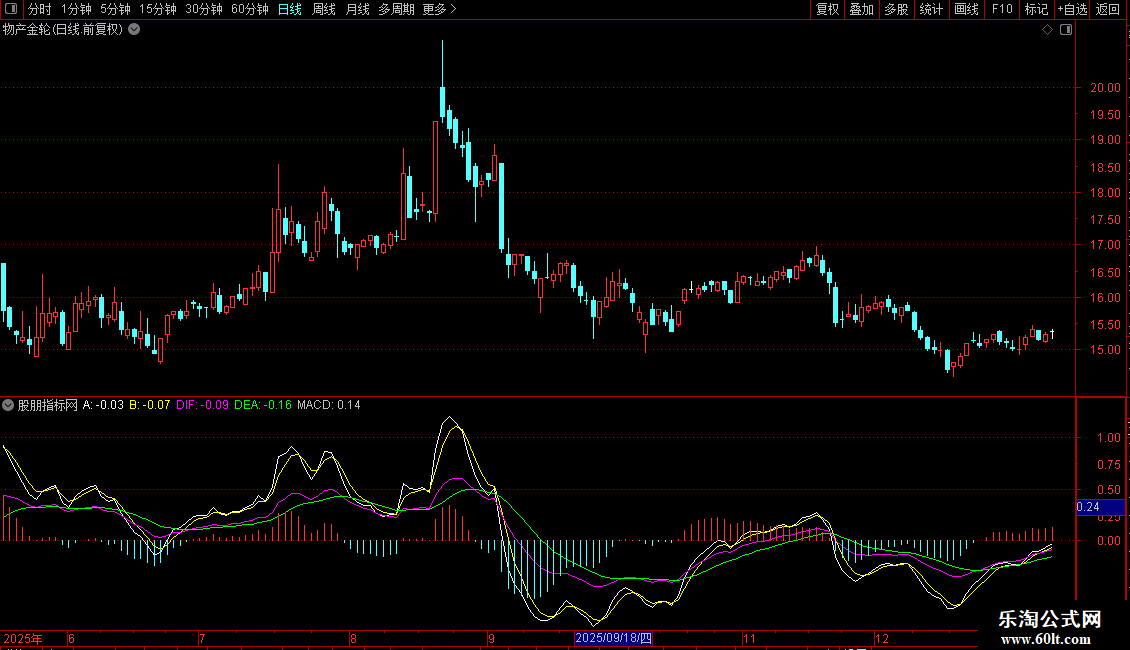Select the 60分钟 period
Image resolution: width=1130 pixels, height=650 pixels.
tap(249, 10)
